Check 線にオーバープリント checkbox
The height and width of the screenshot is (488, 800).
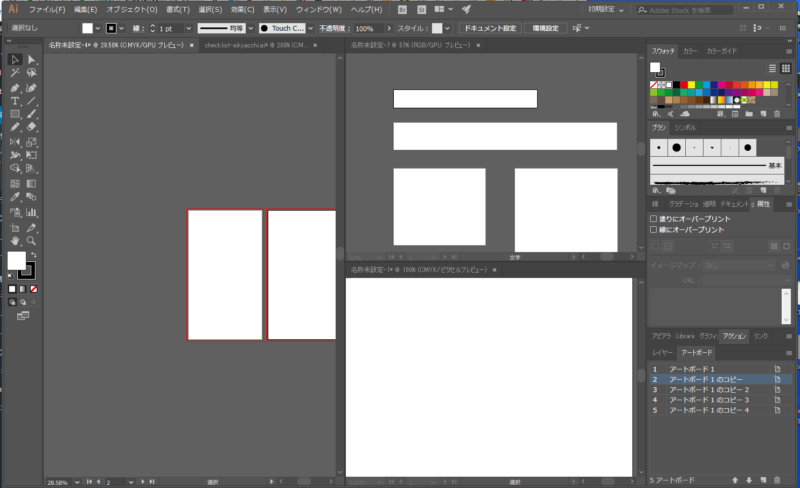(x=653, y=230)
